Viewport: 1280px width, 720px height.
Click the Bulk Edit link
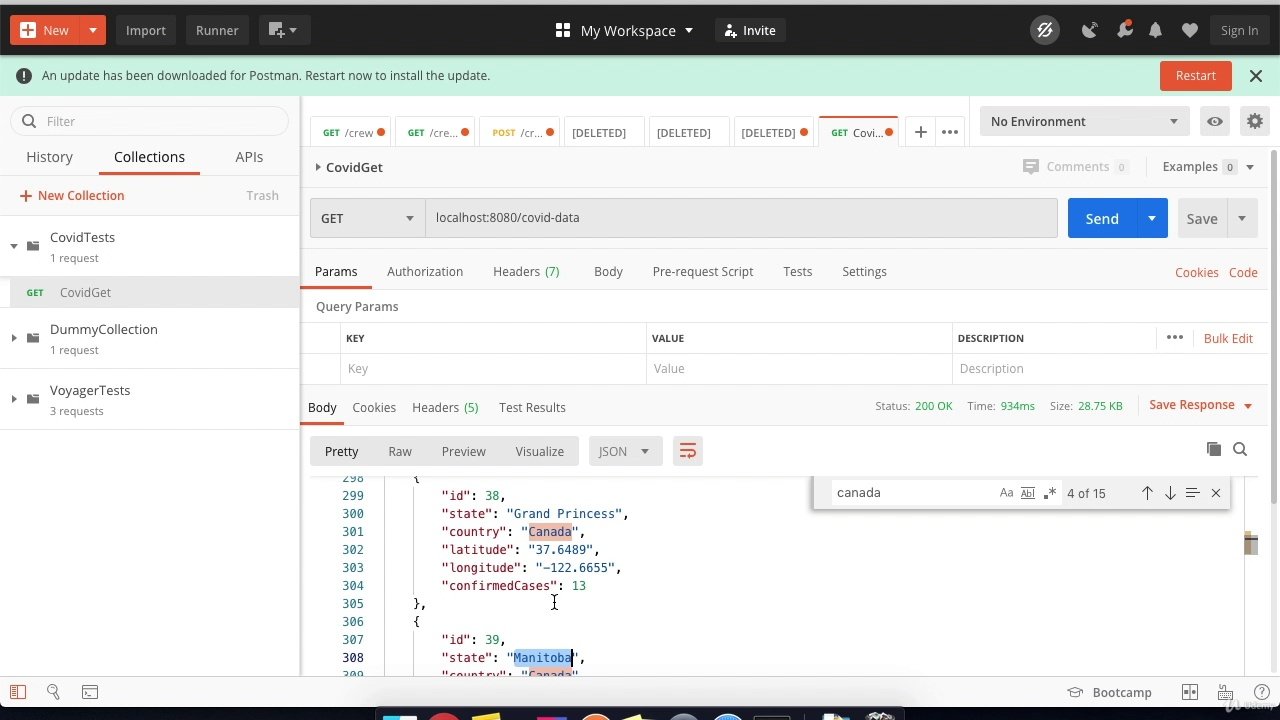click(x=1228, y=338)
